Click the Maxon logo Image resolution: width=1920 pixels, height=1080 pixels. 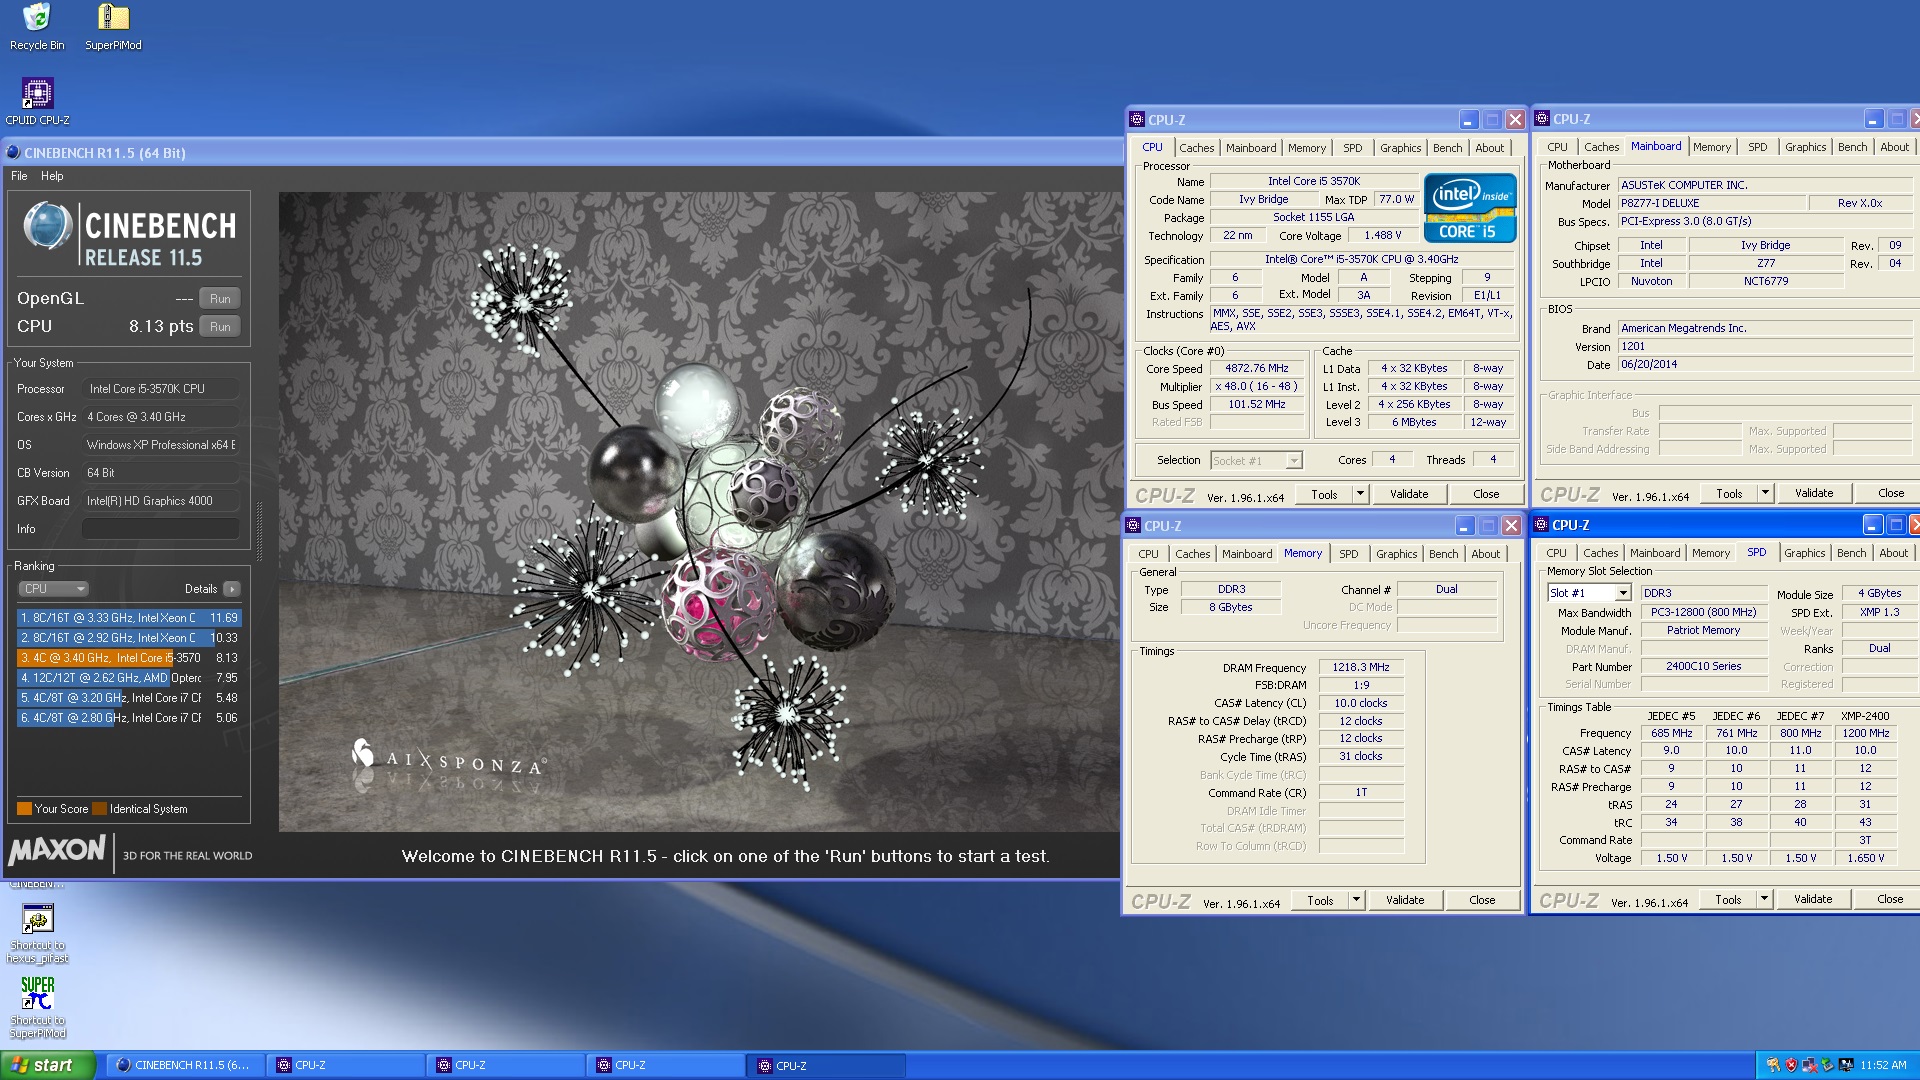pos(57,851)
